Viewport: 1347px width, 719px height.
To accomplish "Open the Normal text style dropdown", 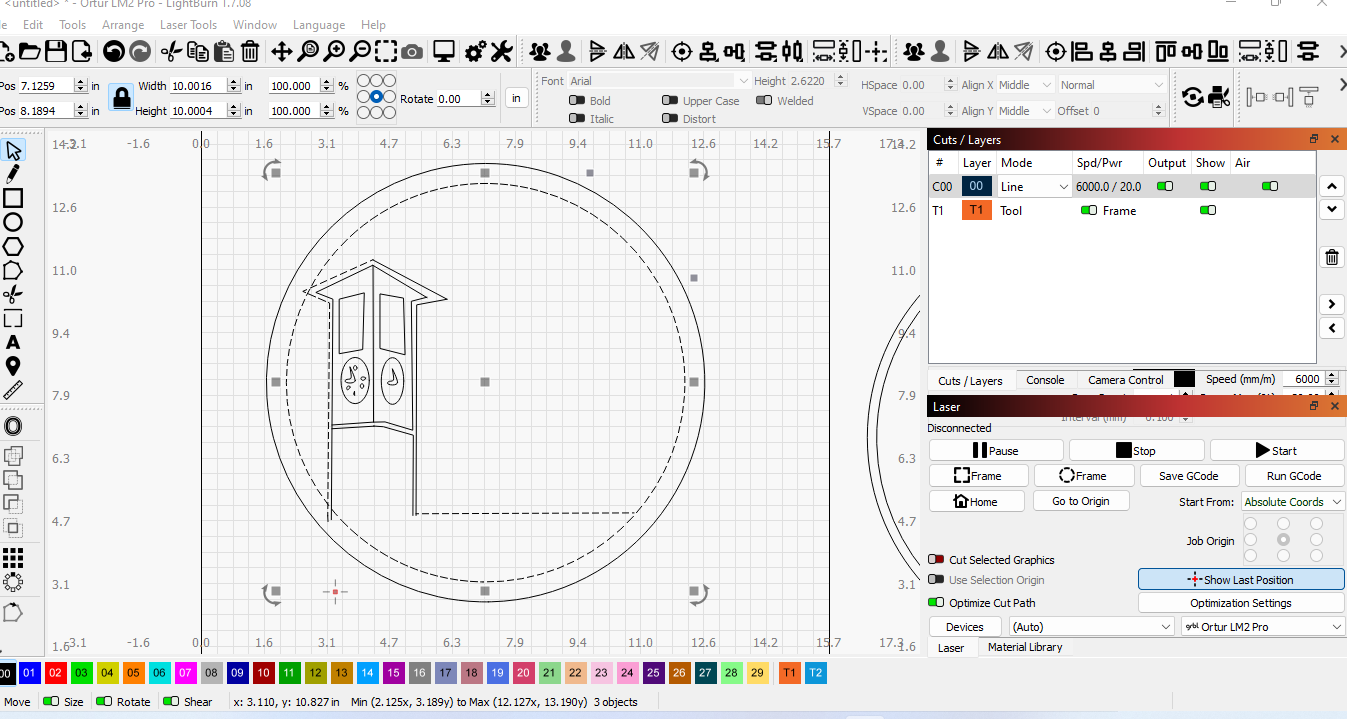I will tap(1112, 85).
